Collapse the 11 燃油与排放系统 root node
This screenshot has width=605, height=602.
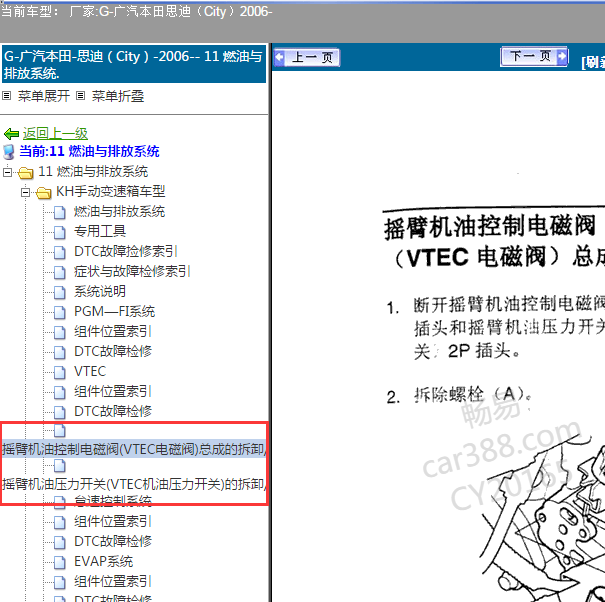coord(7,172)
